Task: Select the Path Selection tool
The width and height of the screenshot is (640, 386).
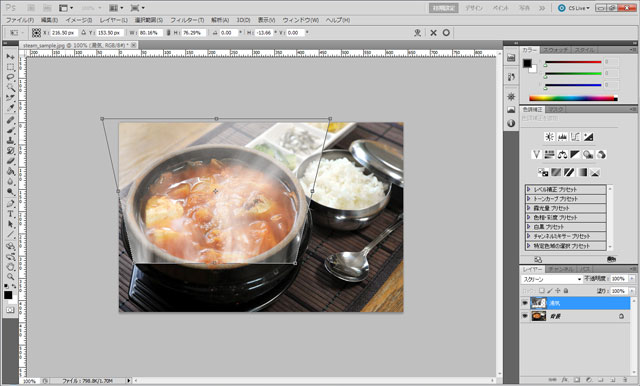Action: pyautogui.click(x=11, y=224)
